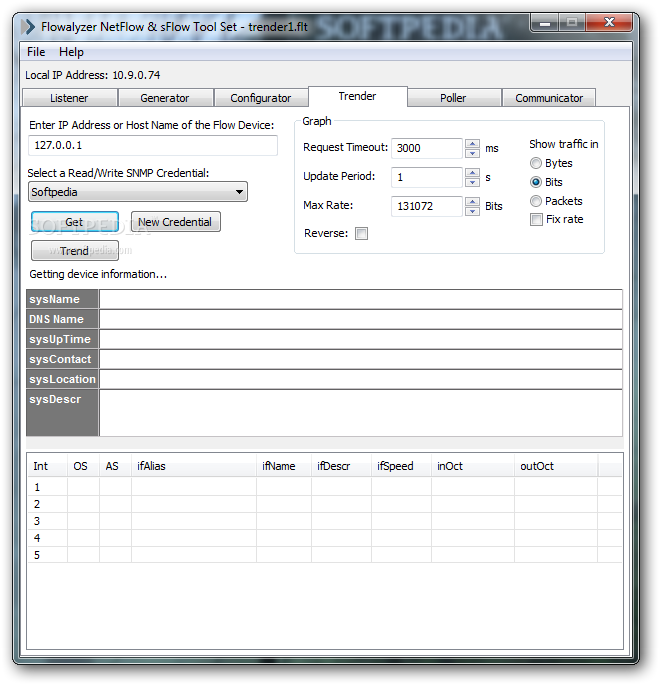
Task: Switch to the Configurator tab
Action: (261, 98)
